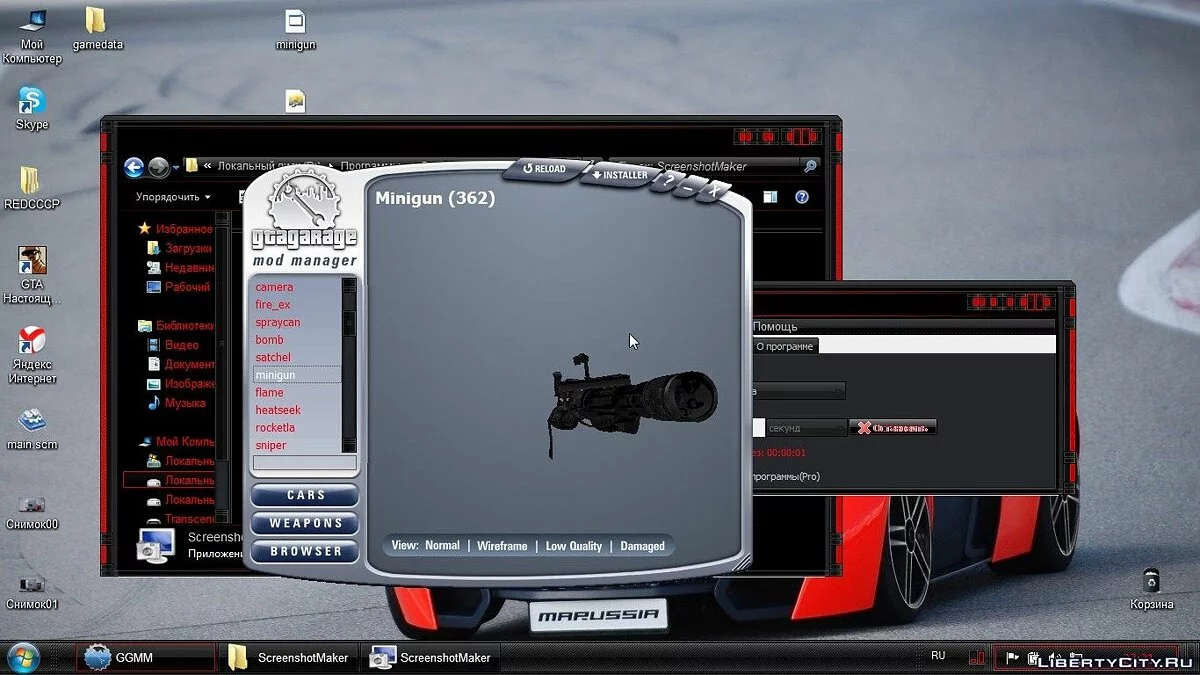This screenshot has width=1200, height=675.
Task: Click the question mark help button
Action: (669, 184)
